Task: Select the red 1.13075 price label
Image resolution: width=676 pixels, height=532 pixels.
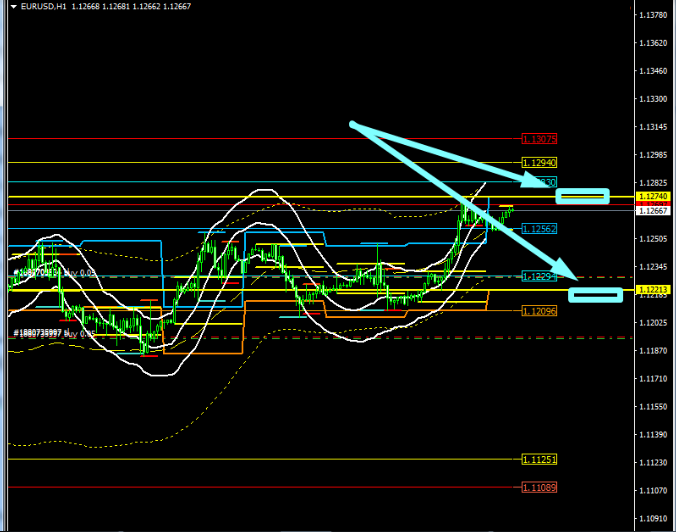Action: coord(539,139)
